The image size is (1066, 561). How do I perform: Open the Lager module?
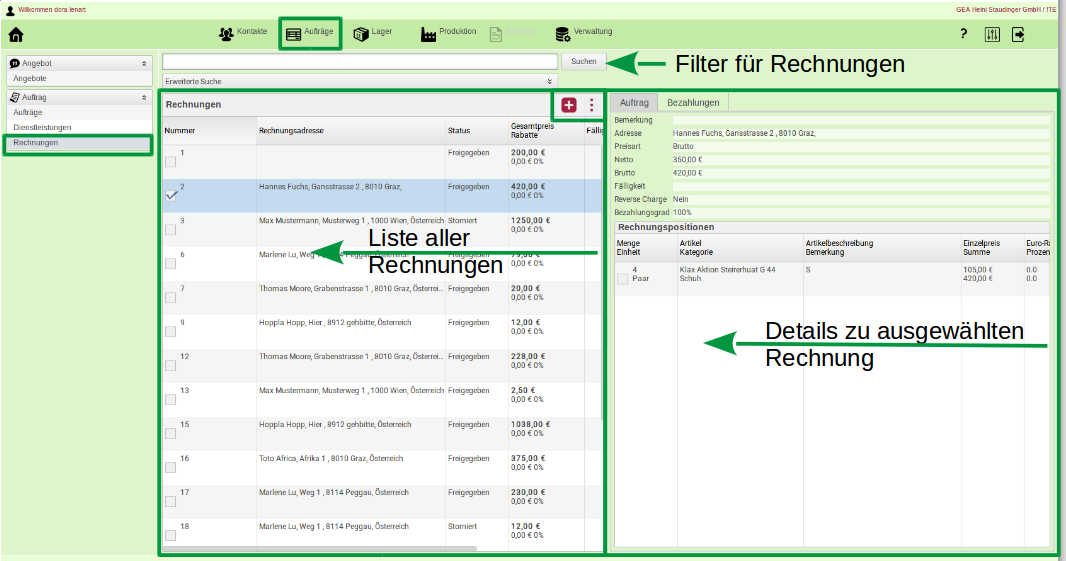tap(373, 33)
